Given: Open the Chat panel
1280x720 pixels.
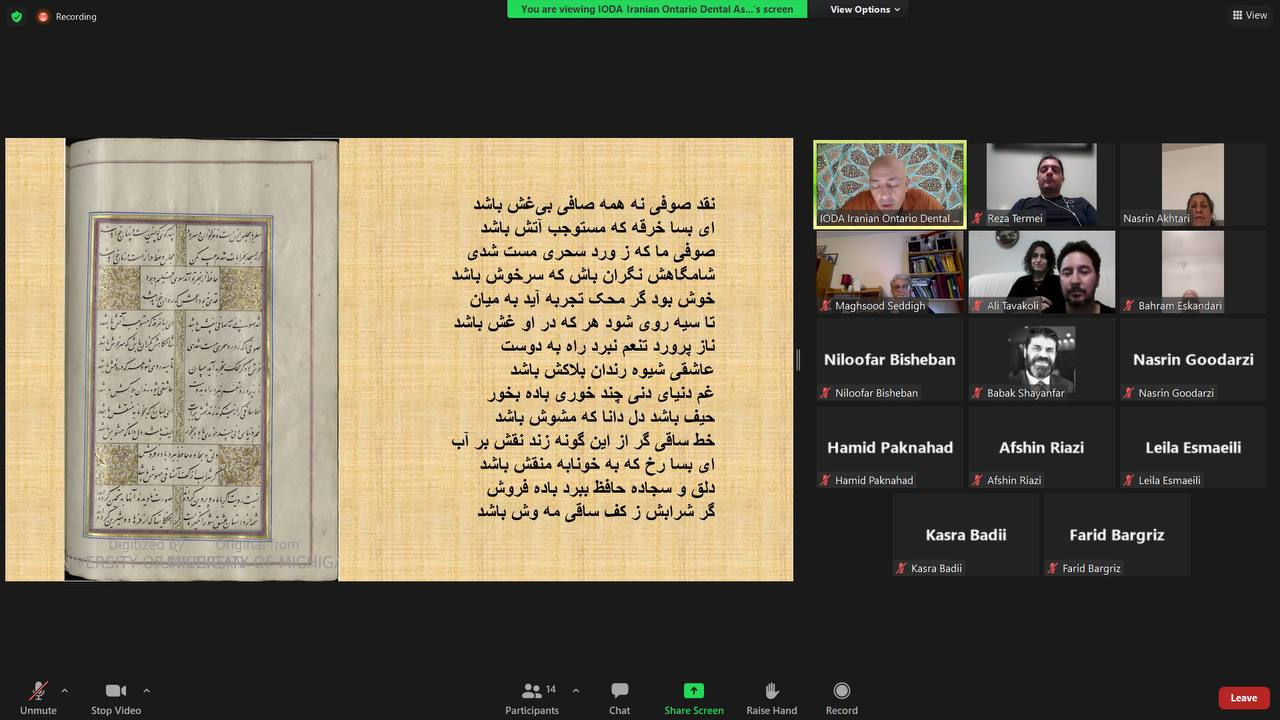Looking at the screenshot, I should [x=620, y=697].
